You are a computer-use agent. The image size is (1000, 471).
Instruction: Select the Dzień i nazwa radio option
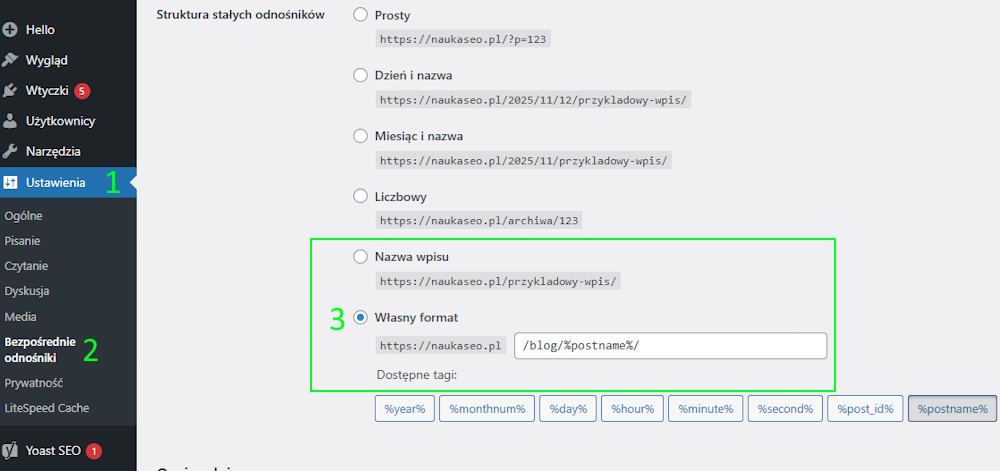coord(361,75)
